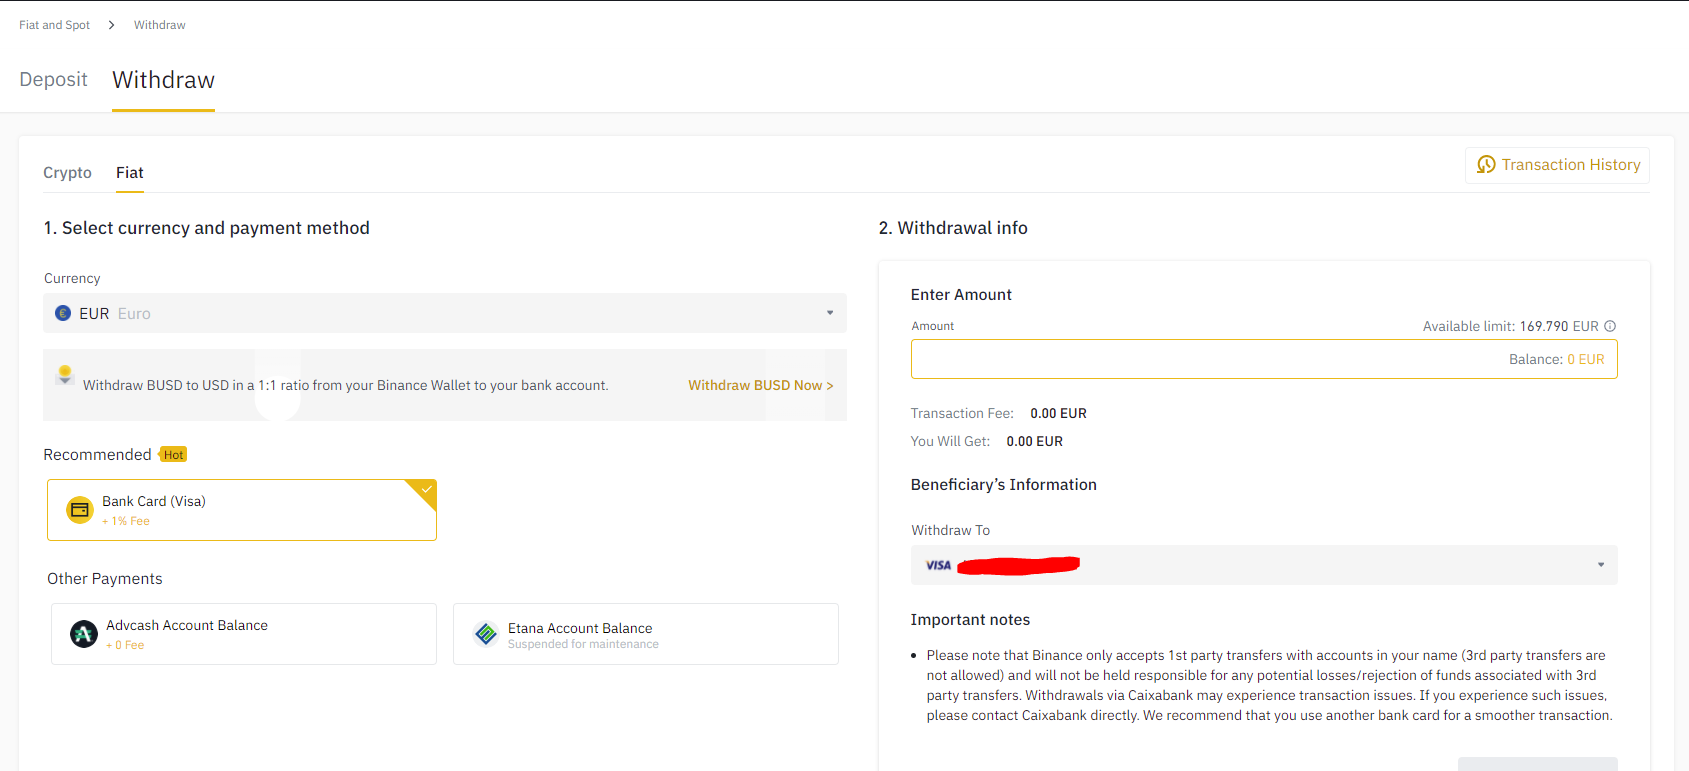The width and height of the screenshot is (1689, 771).
Task: Select the Withdraw tab
Action: click(163, 80)
